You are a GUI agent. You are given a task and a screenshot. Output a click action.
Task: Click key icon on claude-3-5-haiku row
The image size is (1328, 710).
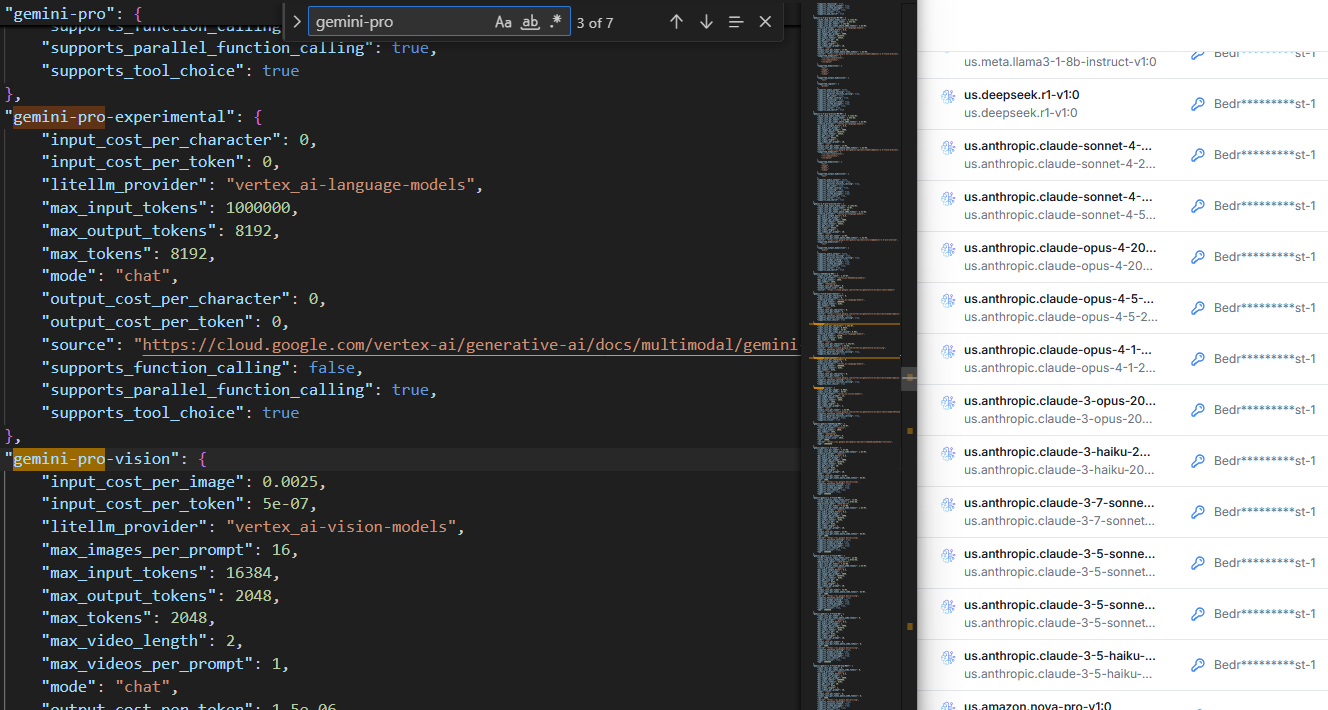[x=1198, y=665]
